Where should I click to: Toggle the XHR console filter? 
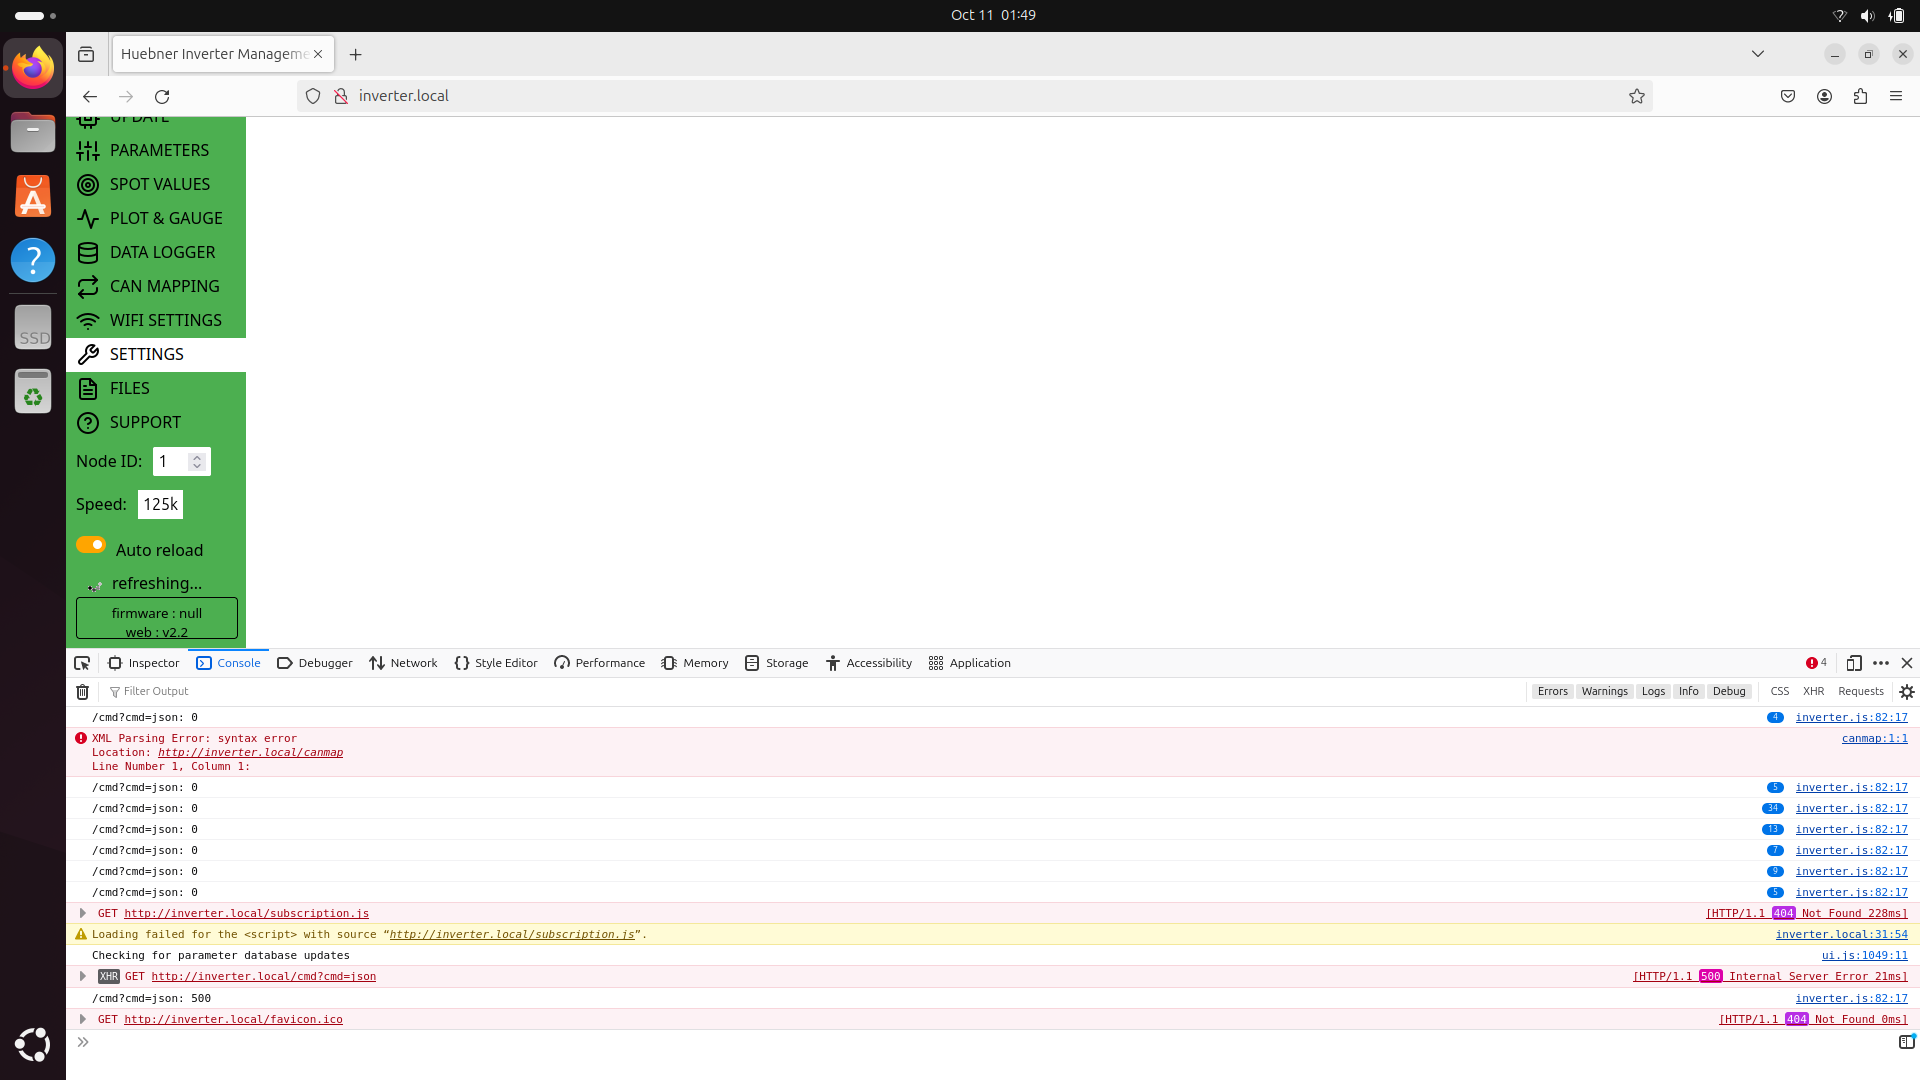pos(1813,692)
